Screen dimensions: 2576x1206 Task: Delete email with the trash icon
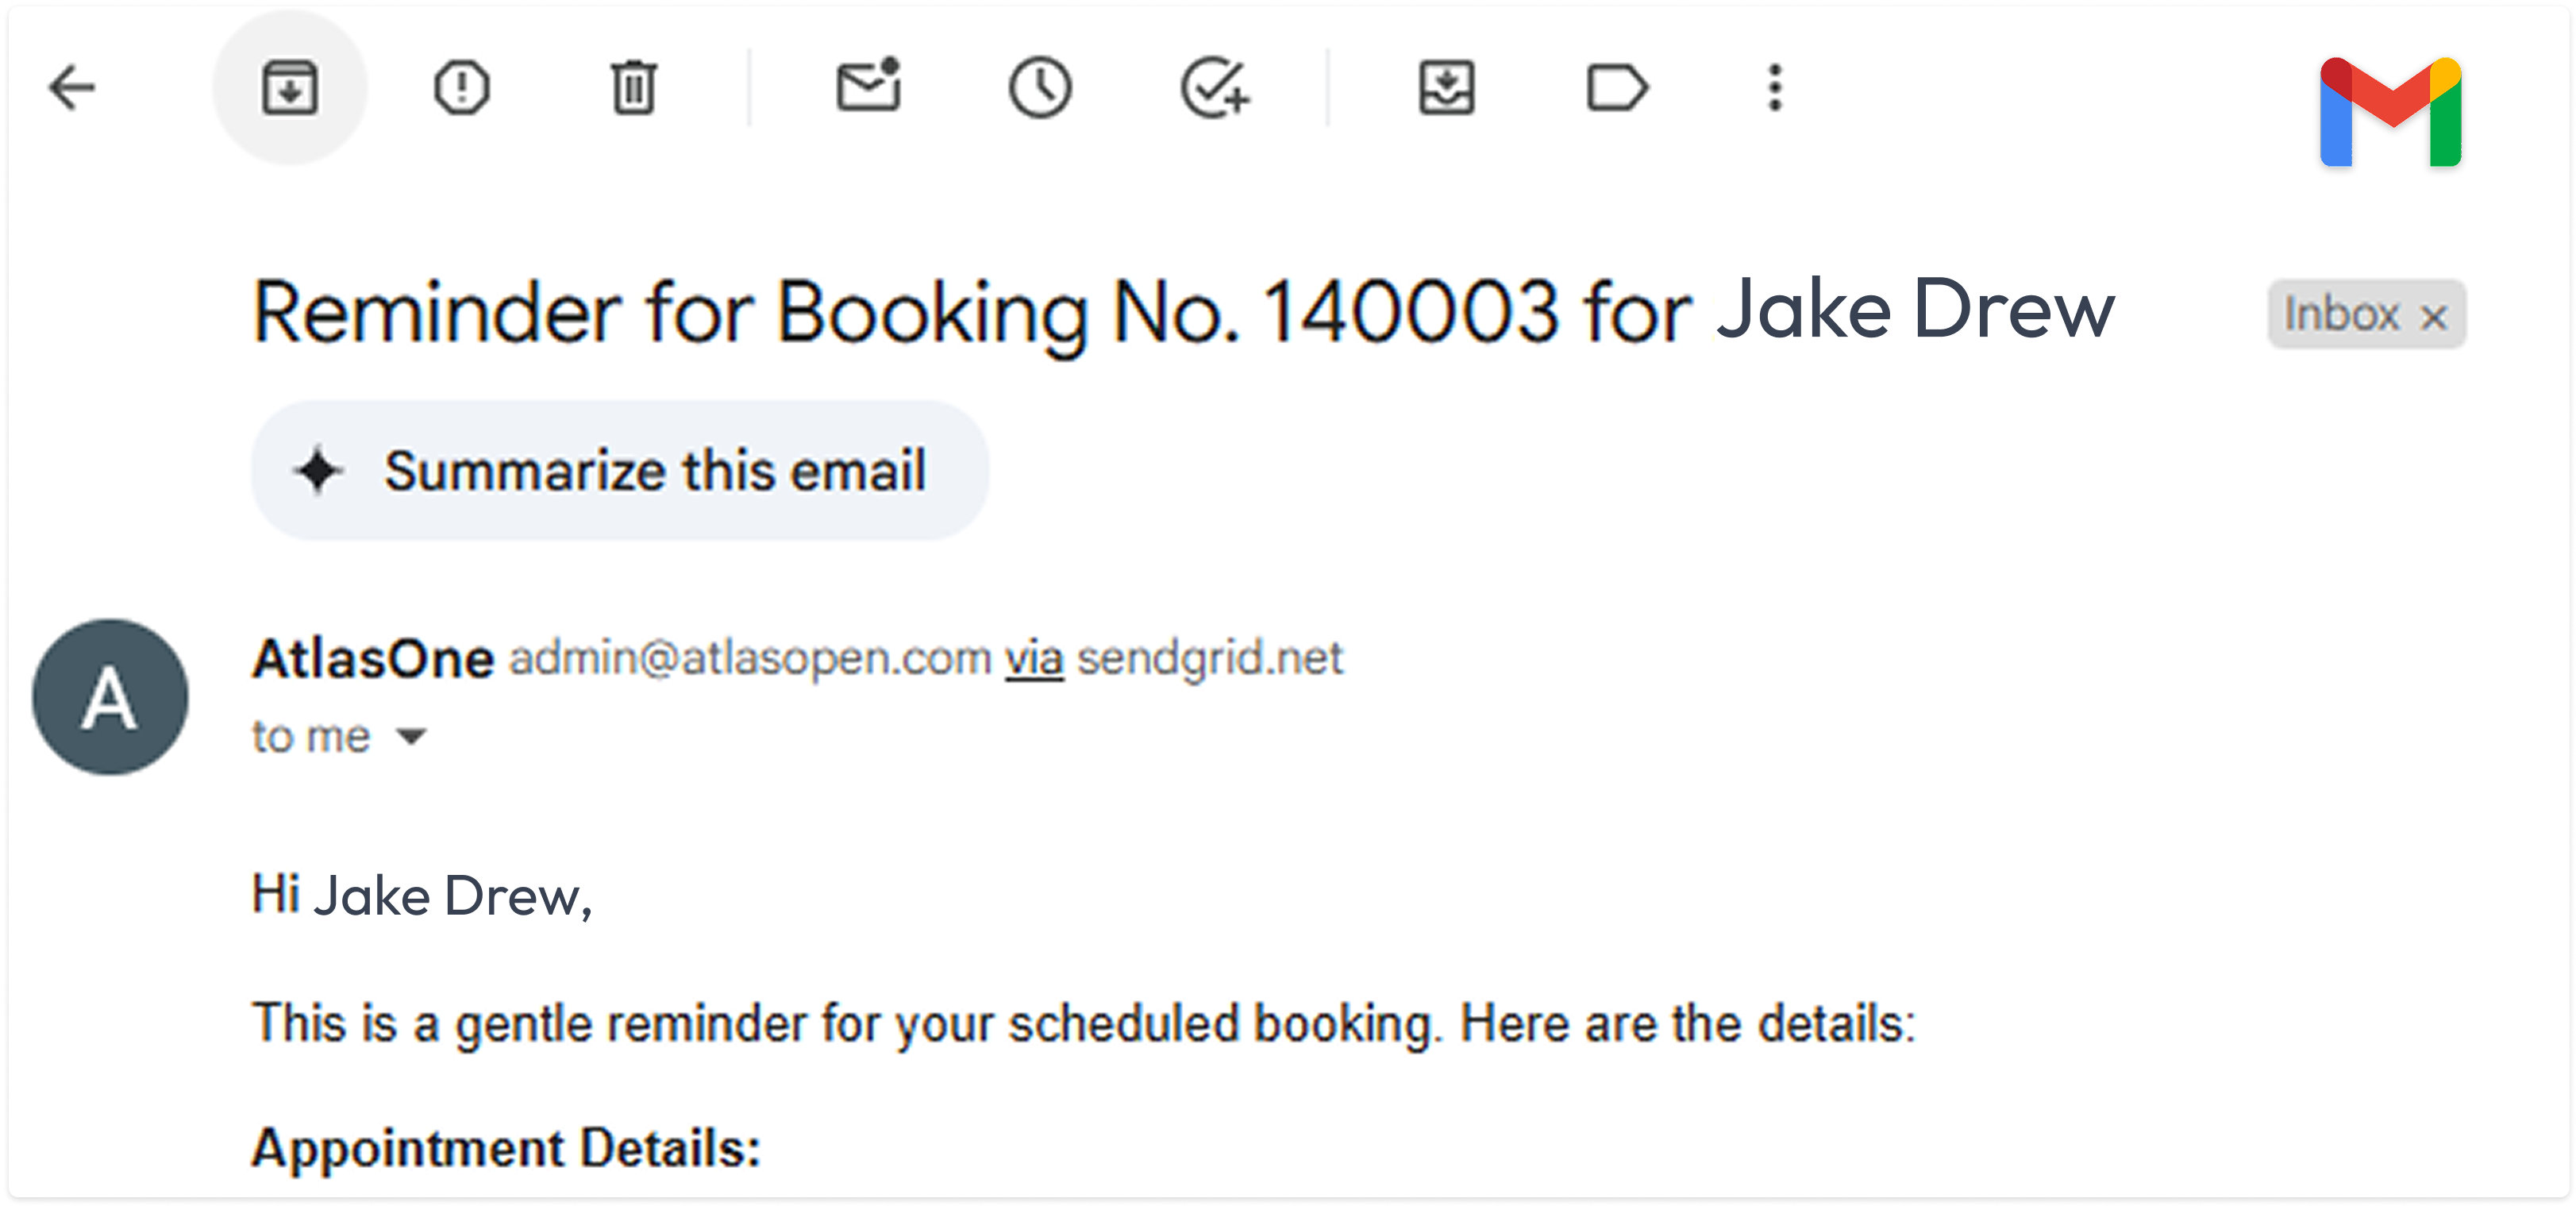(x=633, y=88)
